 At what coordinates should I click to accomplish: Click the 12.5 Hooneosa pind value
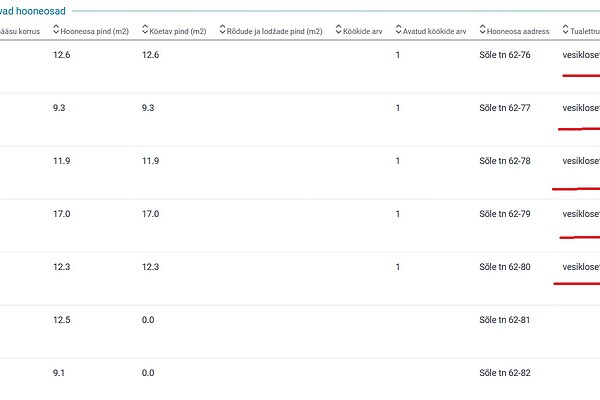[x=61, y=320]
